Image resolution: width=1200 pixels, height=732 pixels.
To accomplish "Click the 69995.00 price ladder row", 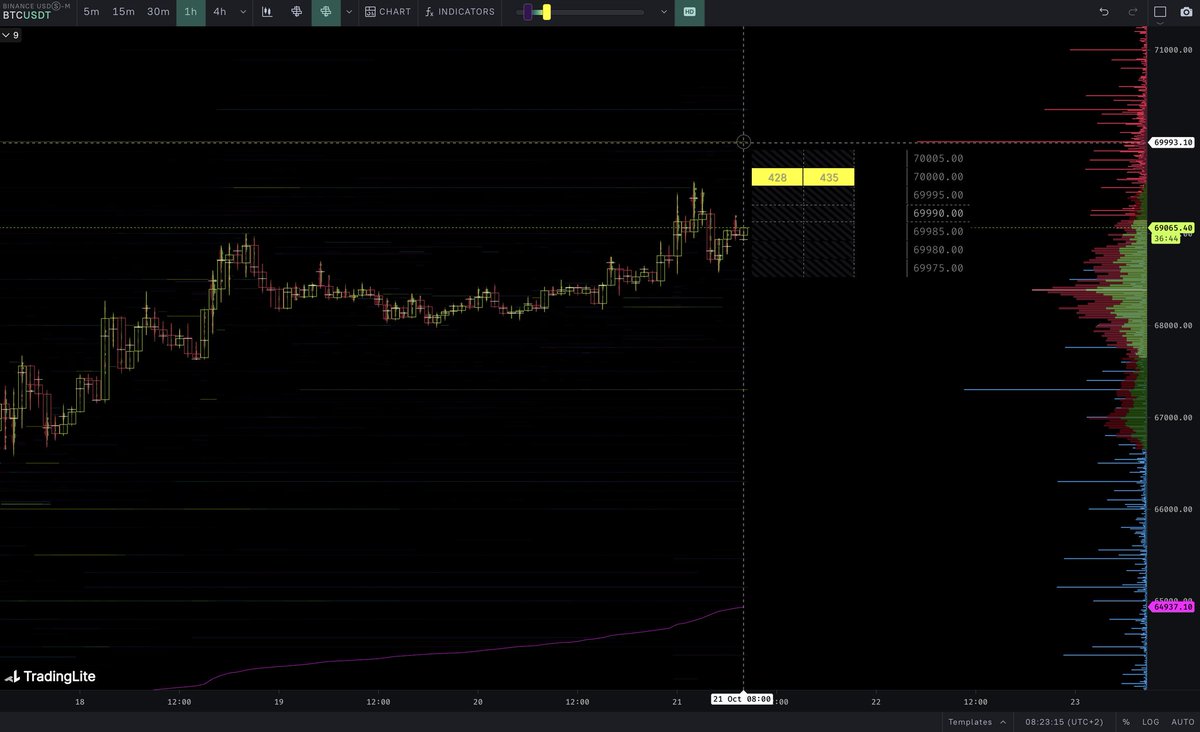I will (x=938, y=195).
